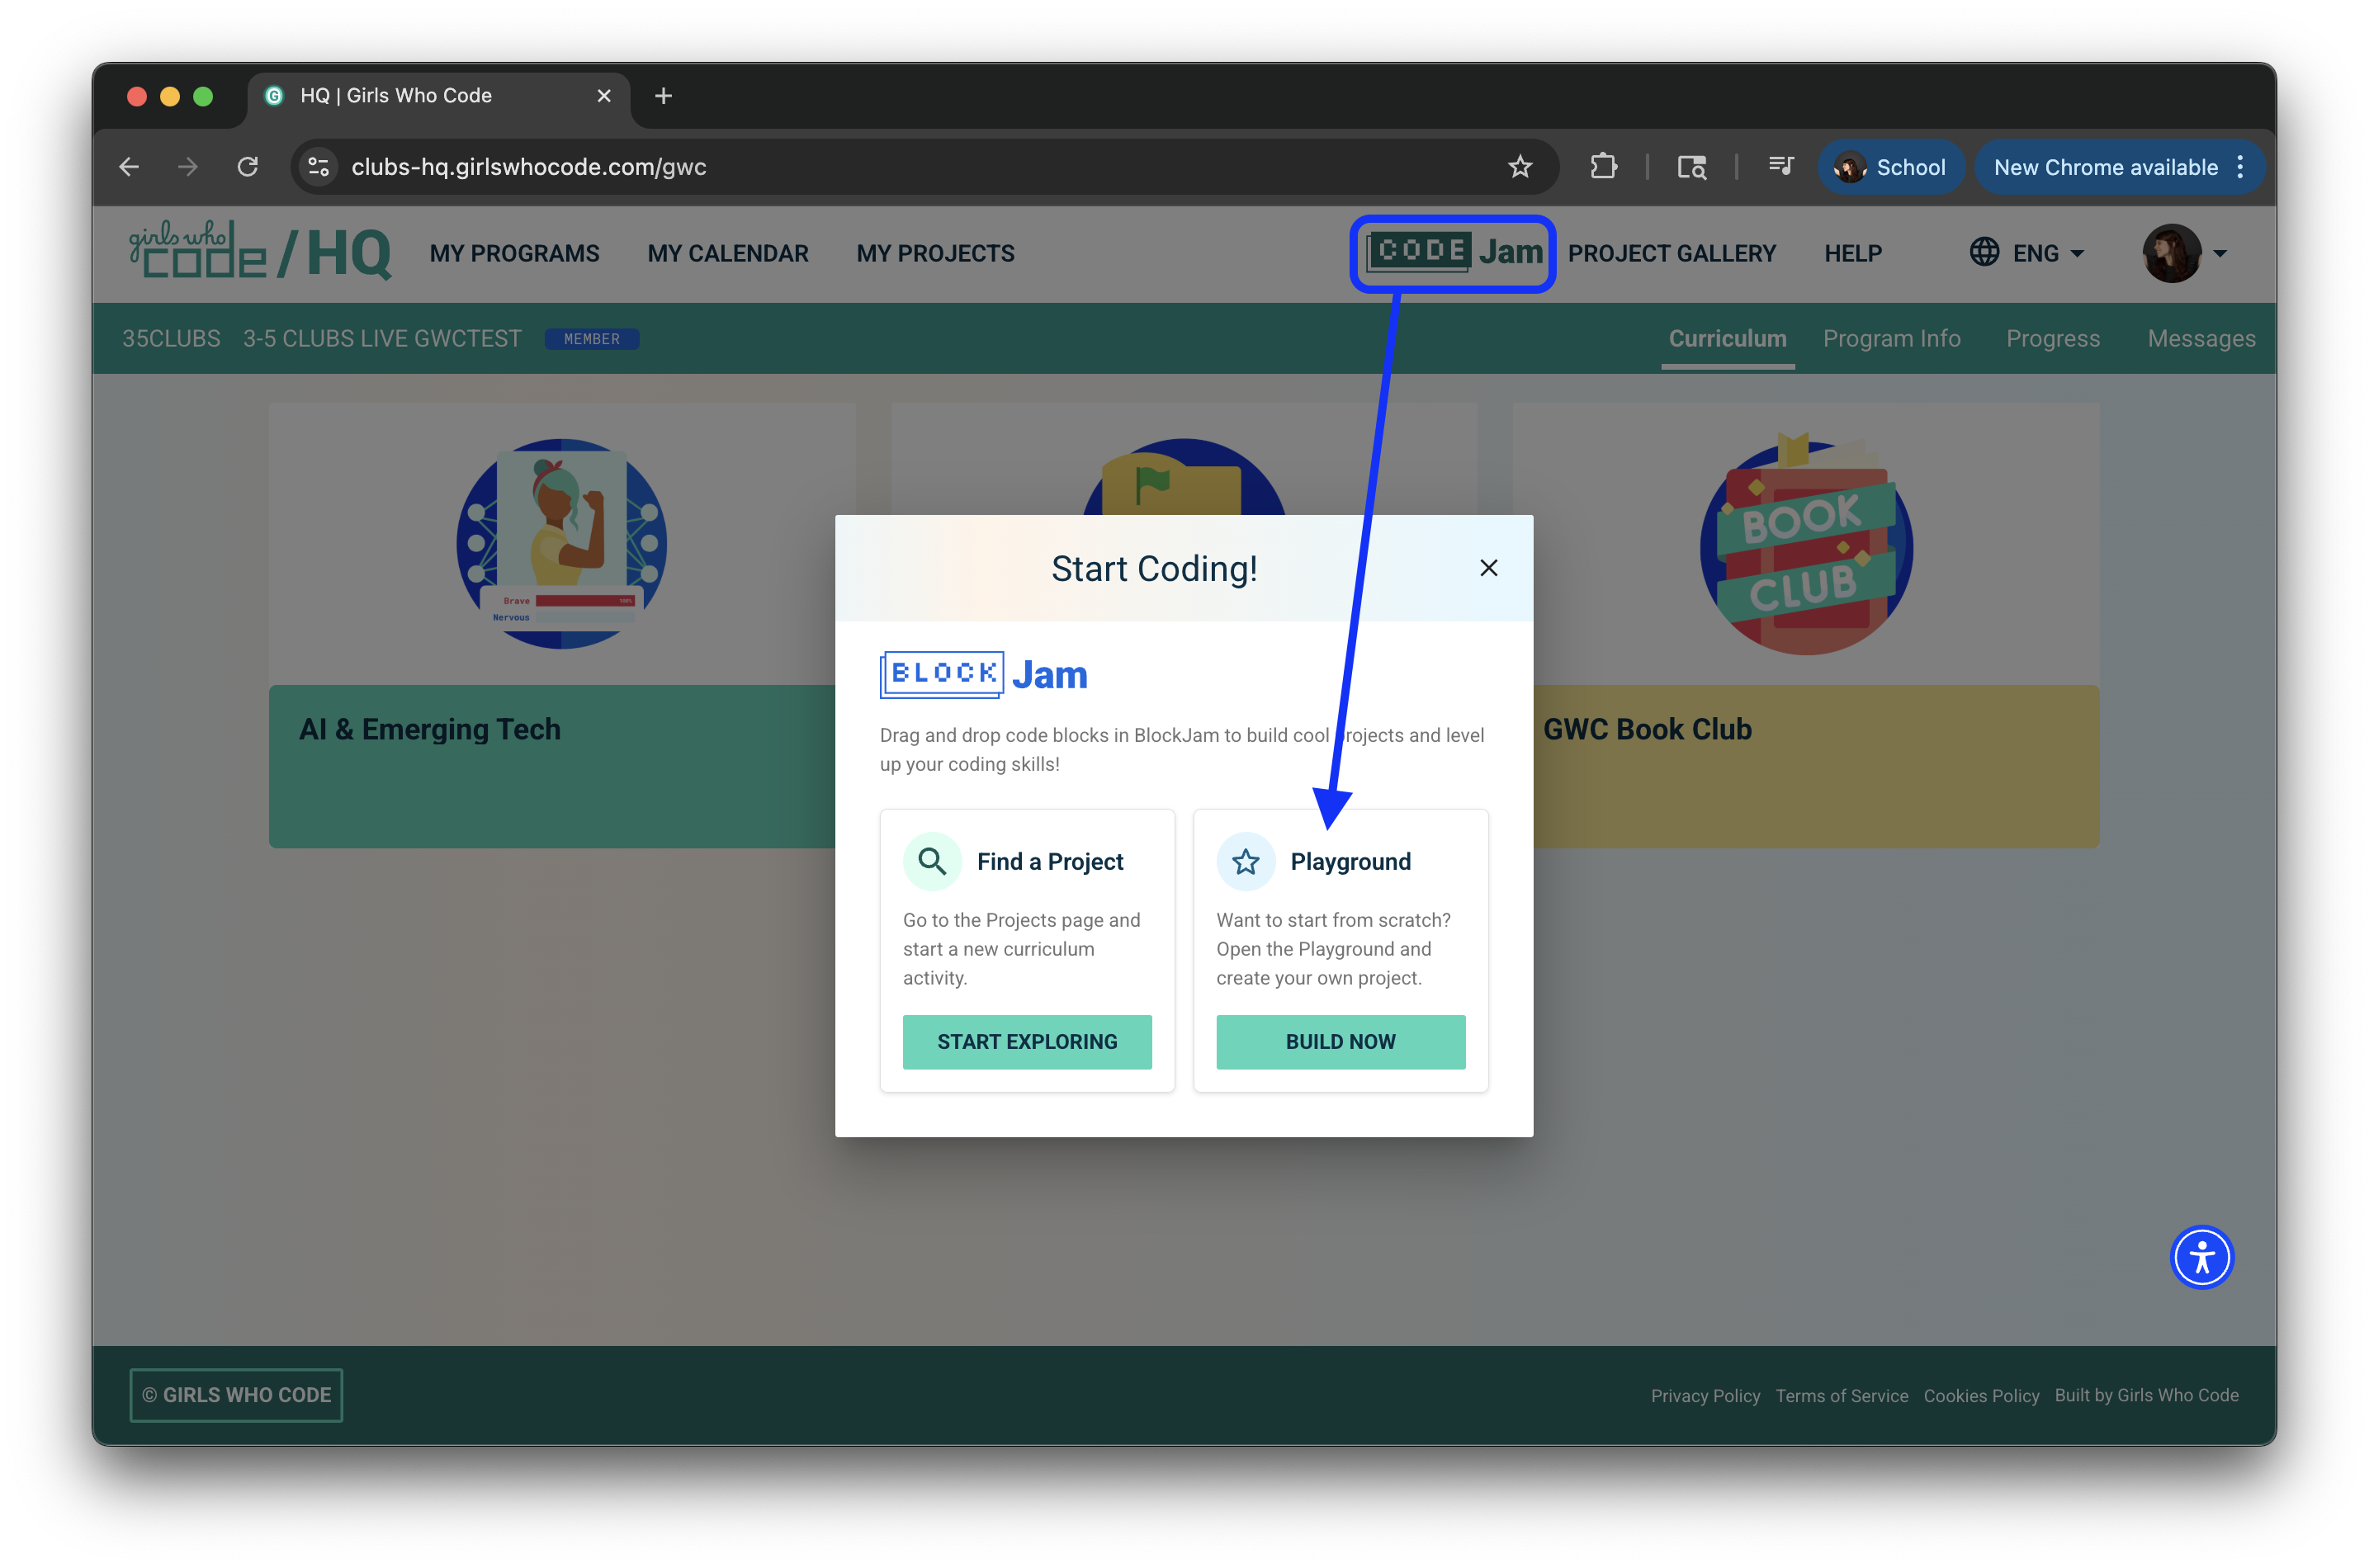Close the Start Coding dialog
Viewport: 2369px width, 1568px height.
(x=1488, y=568)
